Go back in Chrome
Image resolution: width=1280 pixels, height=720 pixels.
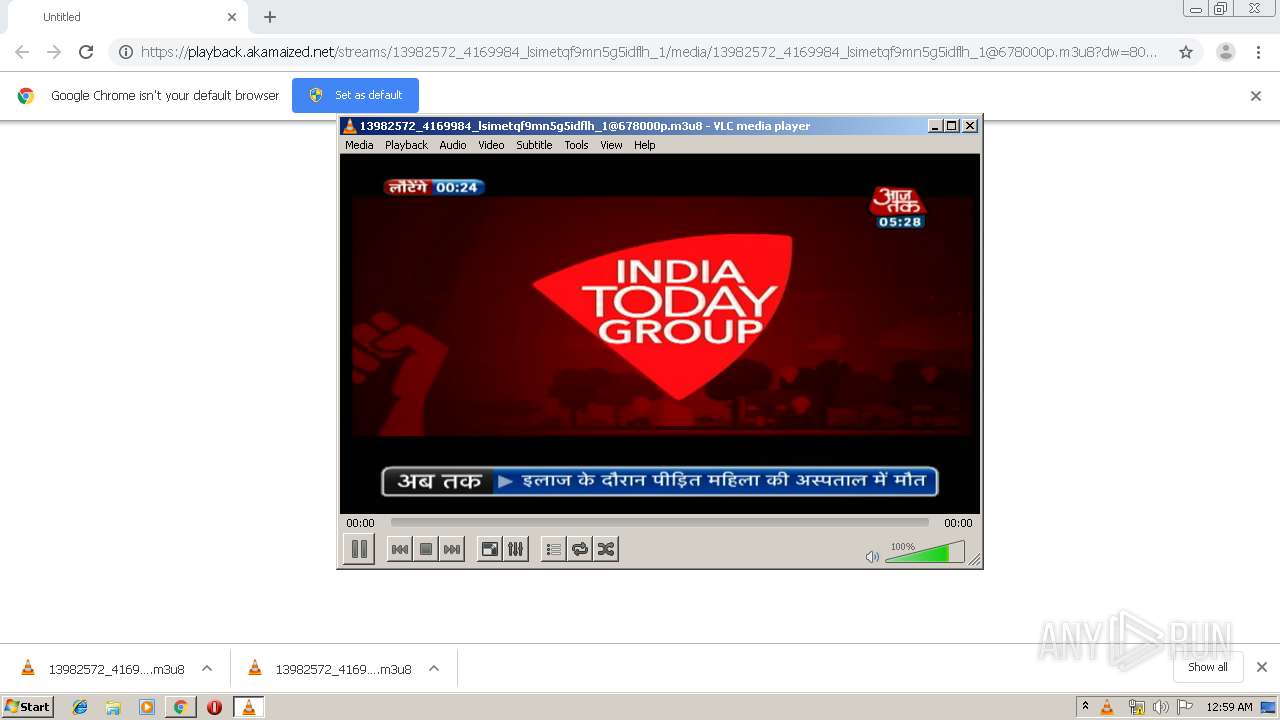(22, 52)
